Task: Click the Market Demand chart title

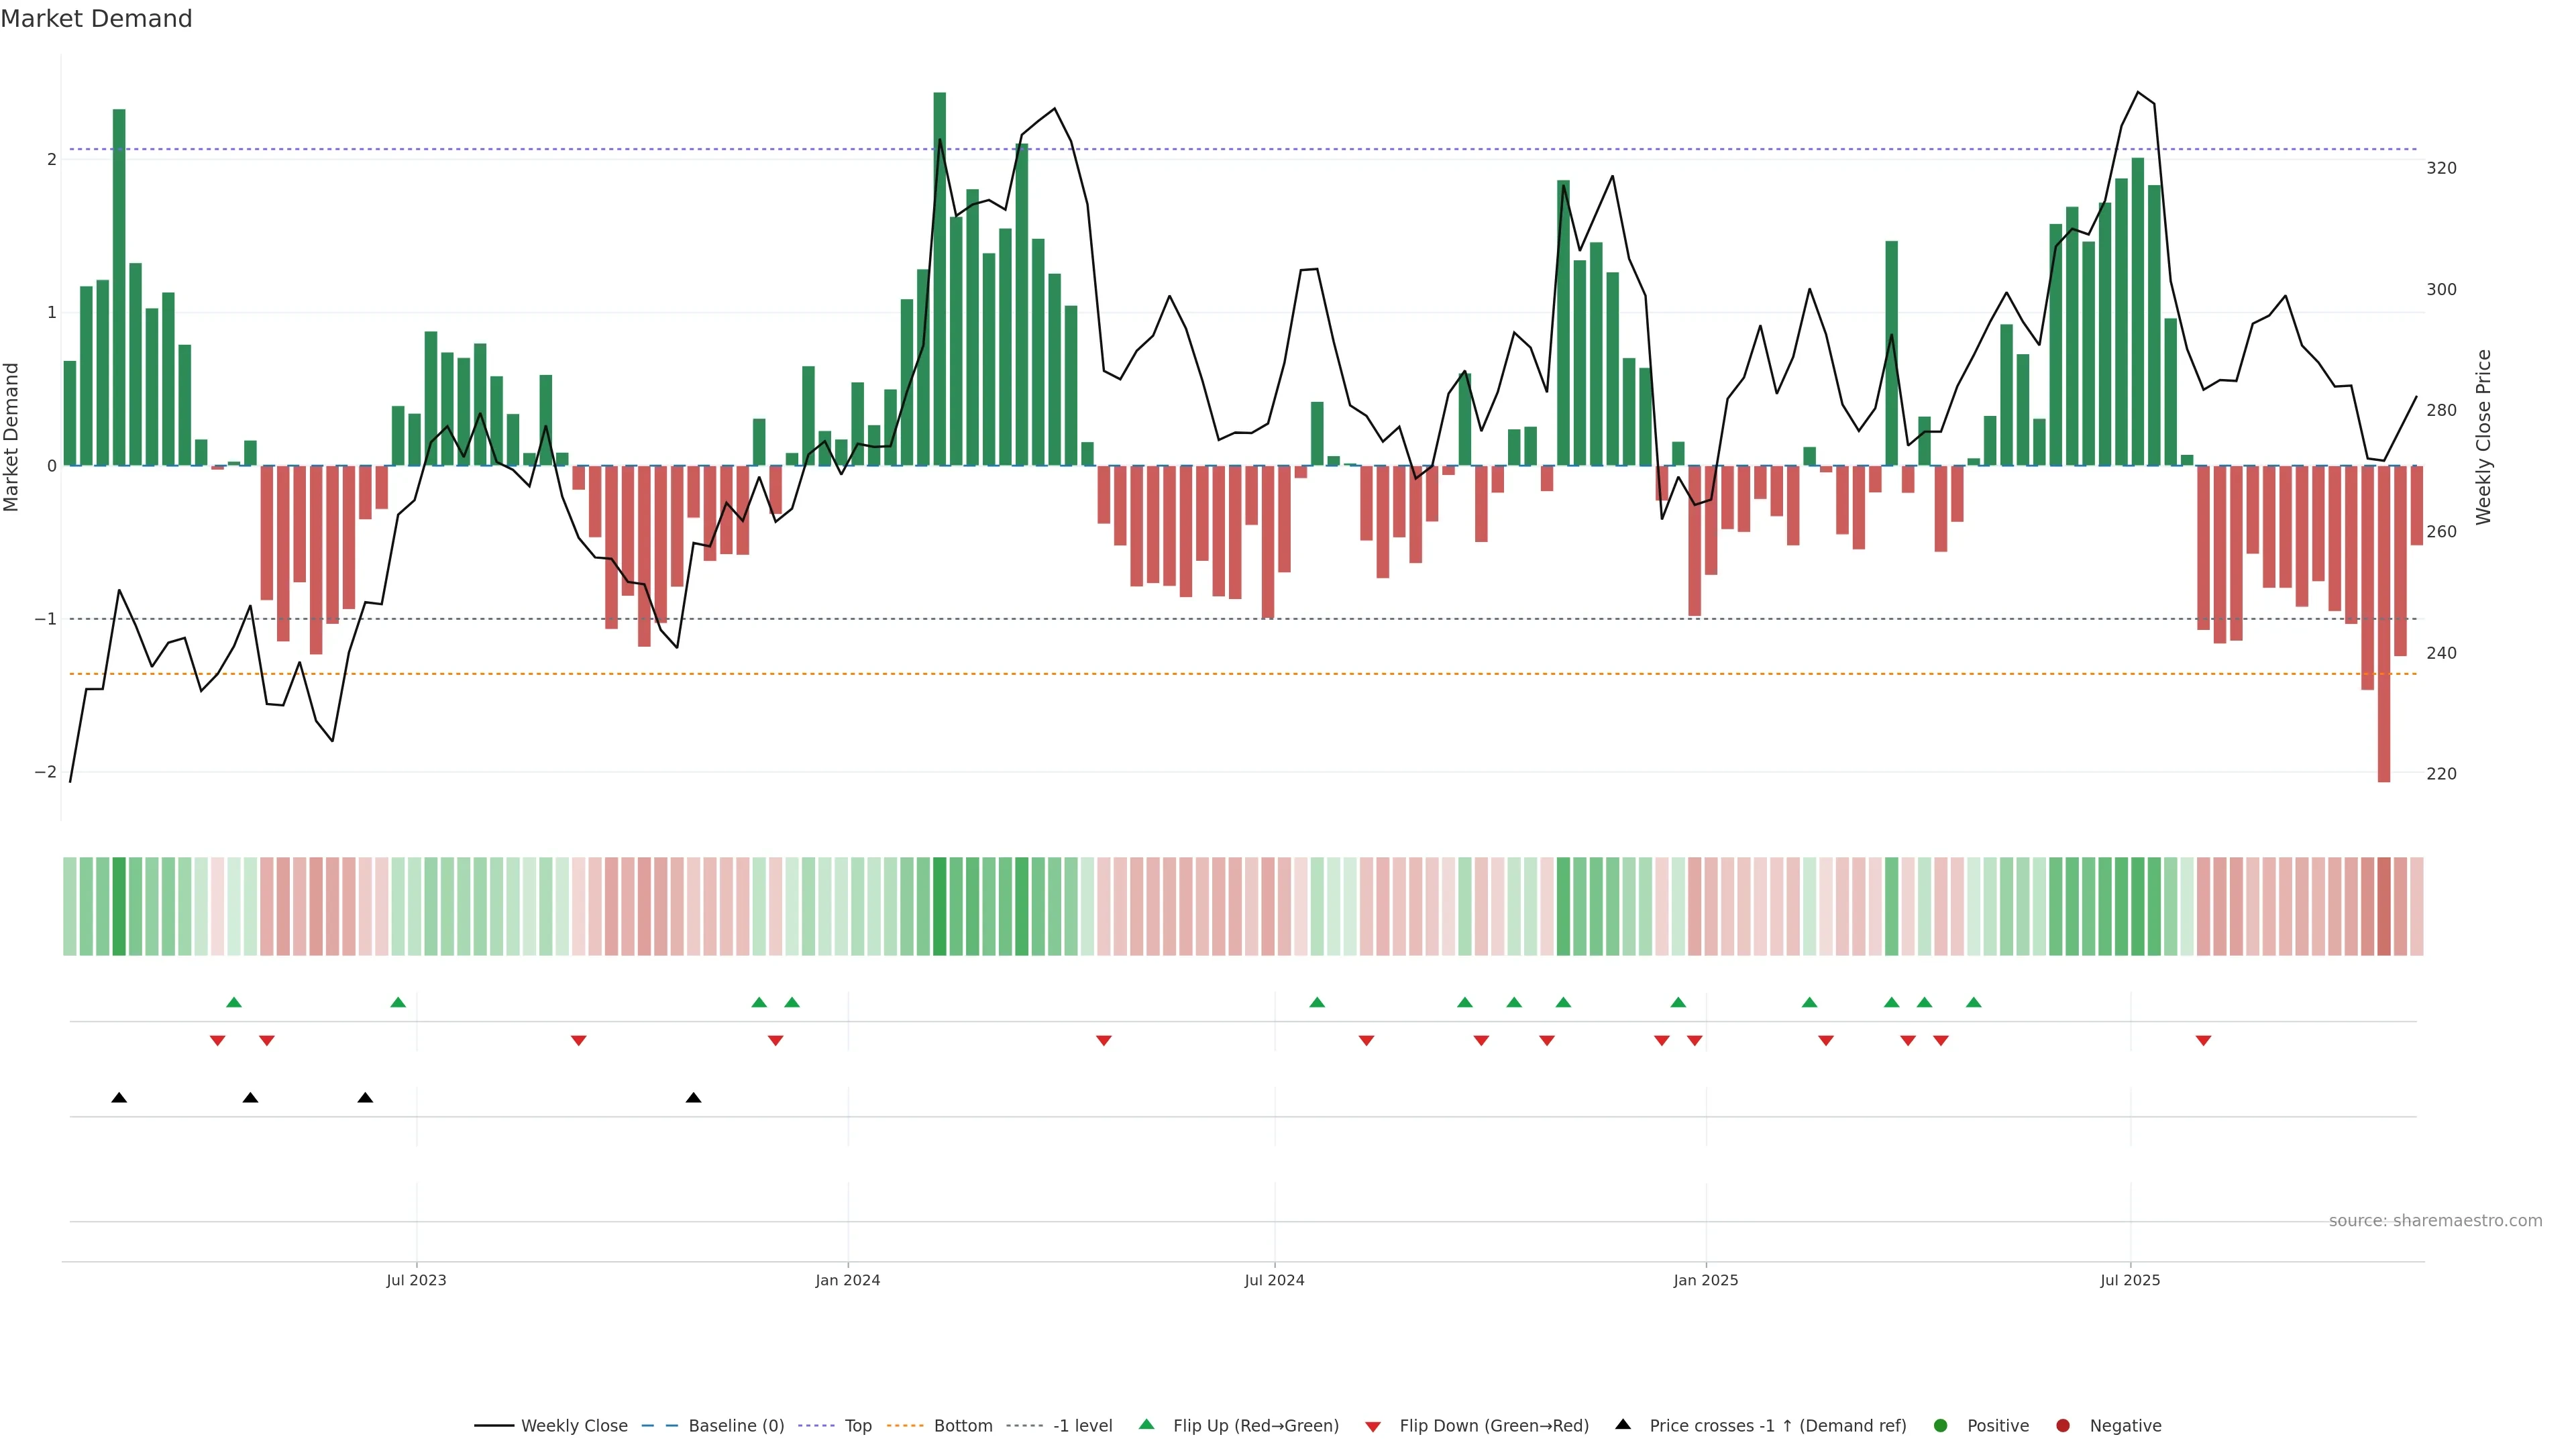Action: point(96,19)
